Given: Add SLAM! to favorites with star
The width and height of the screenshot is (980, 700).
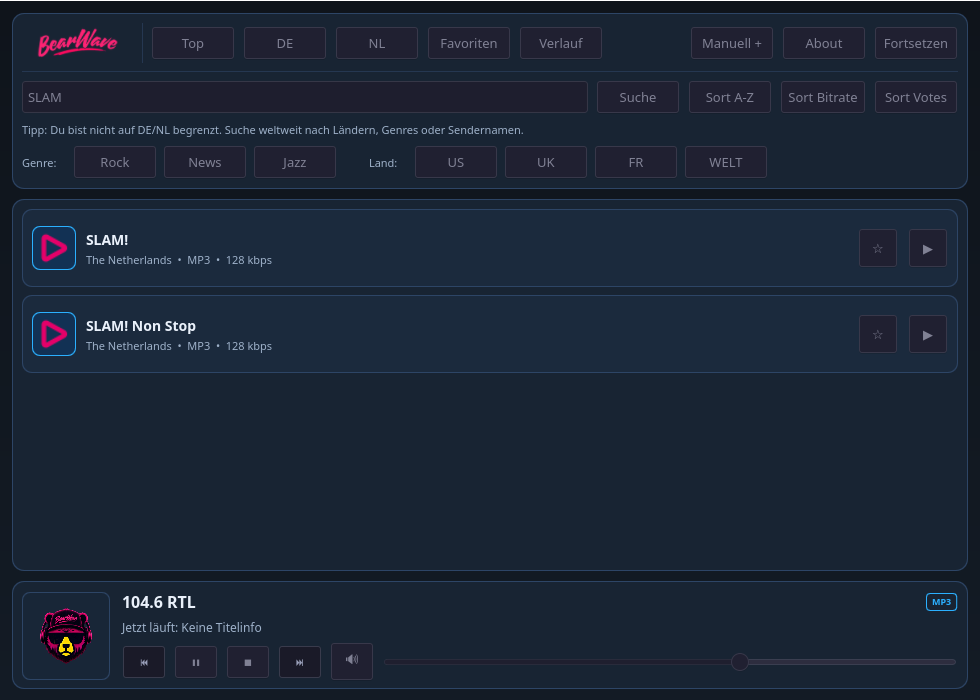Looking at the screenshot, I should 878,248.
